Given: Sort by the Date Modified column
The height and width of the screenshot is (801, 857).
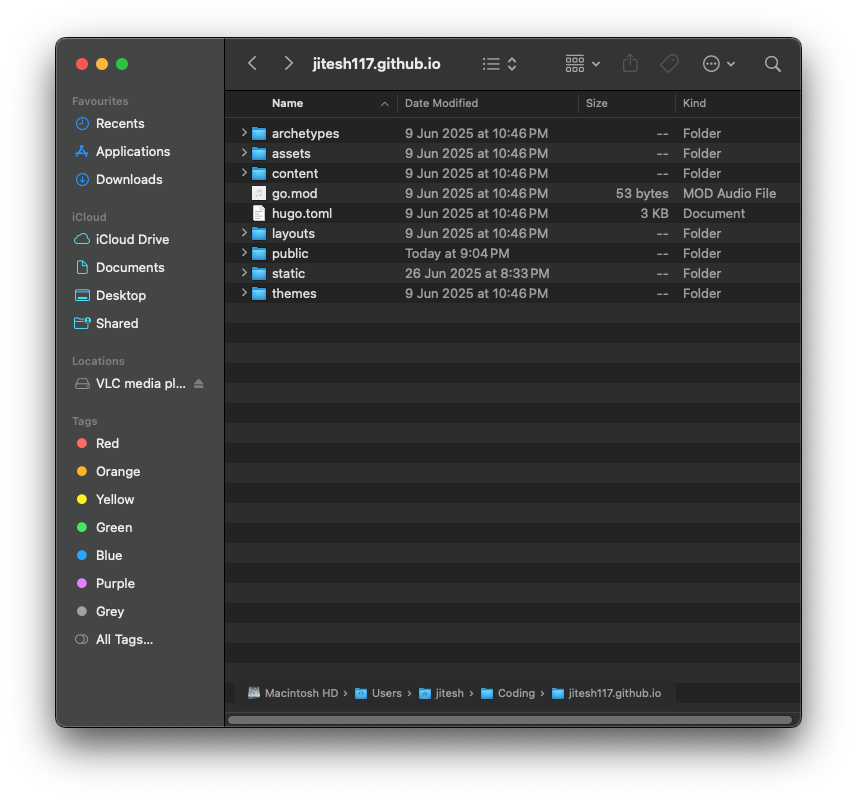Looking at the screenshot, I should pos(441,103).
